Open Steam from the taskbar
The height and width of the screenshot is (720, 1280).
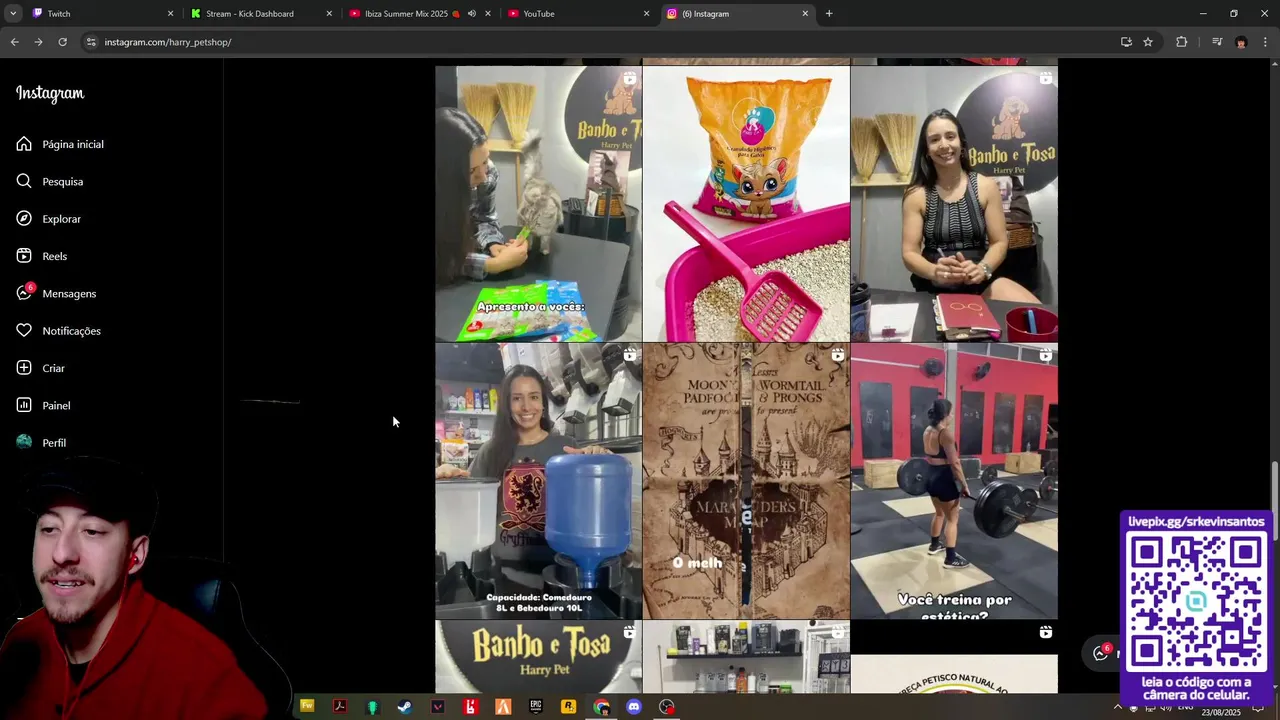coord(404,707)
